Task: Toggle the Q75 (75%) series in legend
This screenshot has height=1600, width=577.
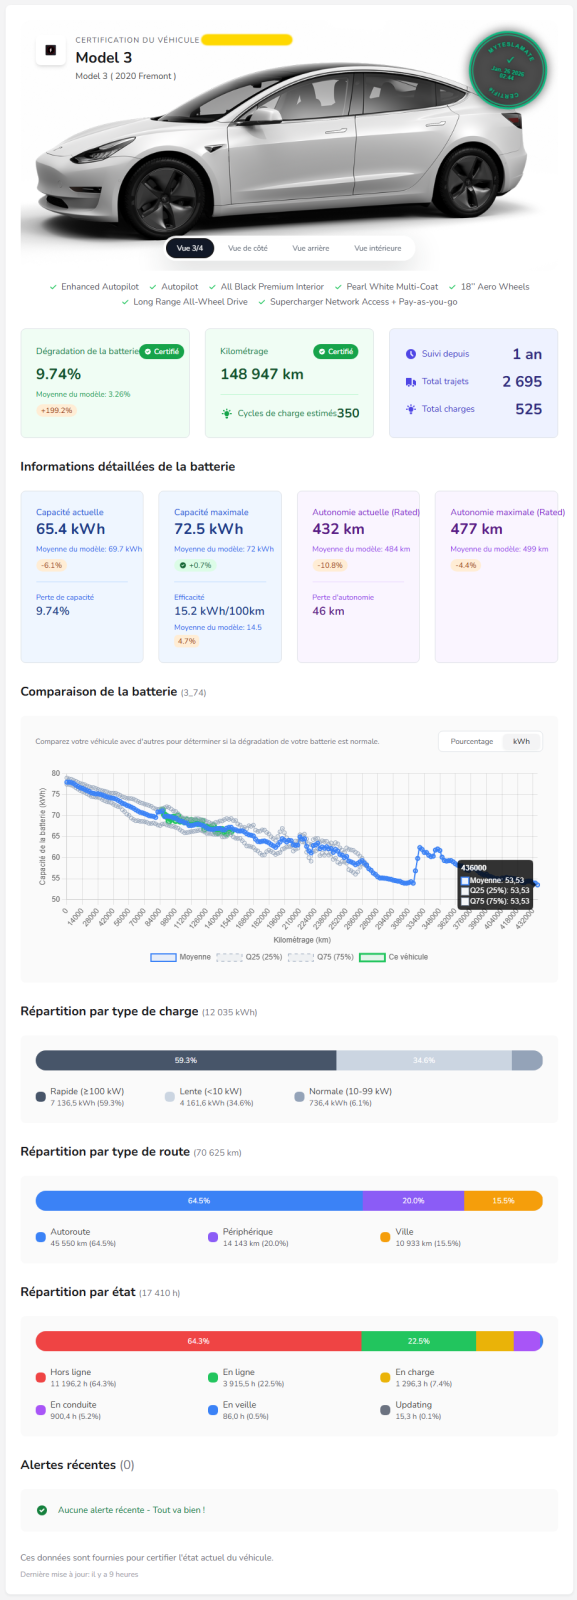Action: pyautogui.click(x=321, y=957)
